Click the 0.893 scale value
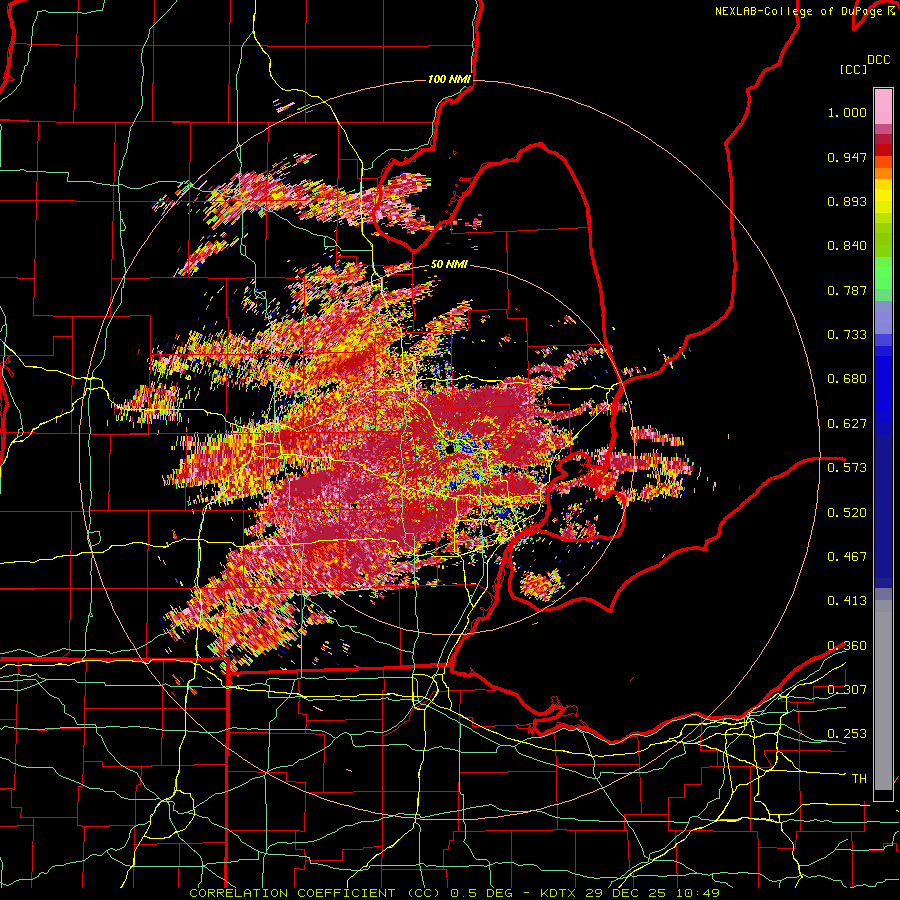900x900 pixels. [847, 201]
